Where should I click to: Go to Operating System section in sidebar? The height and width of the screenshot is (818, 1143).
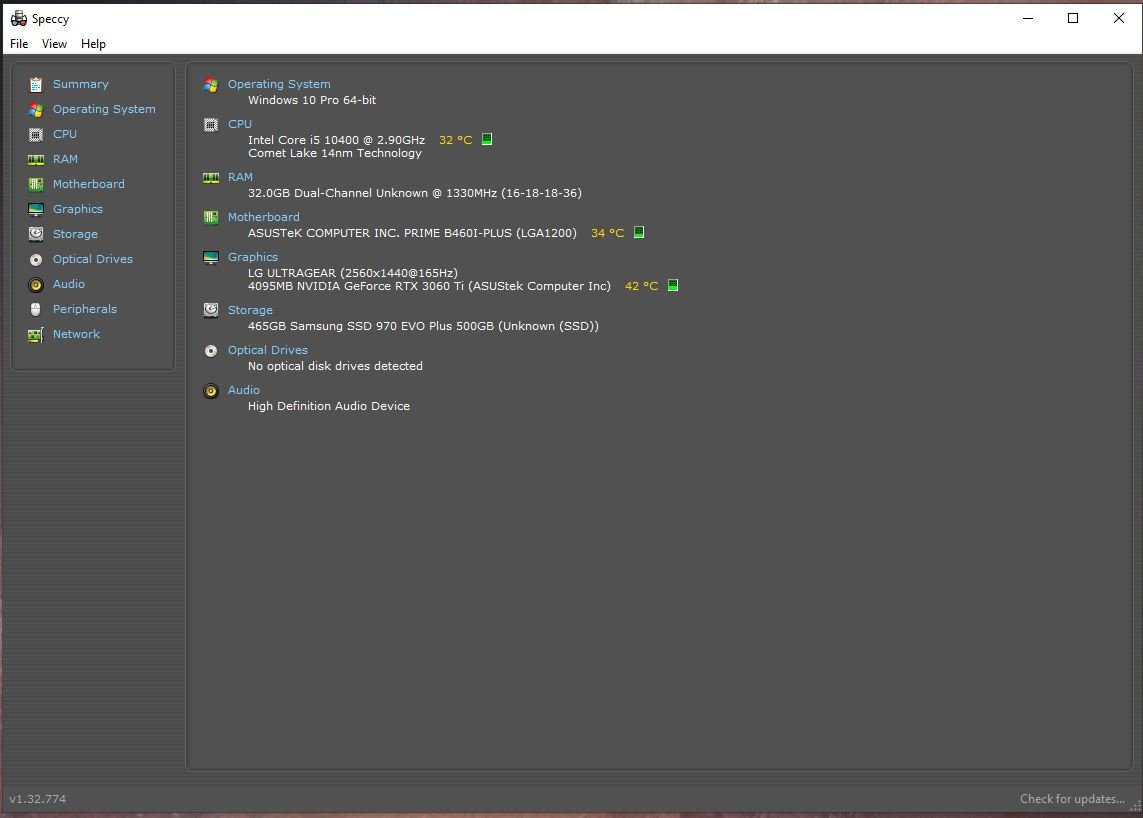click(x=104, y=109)
